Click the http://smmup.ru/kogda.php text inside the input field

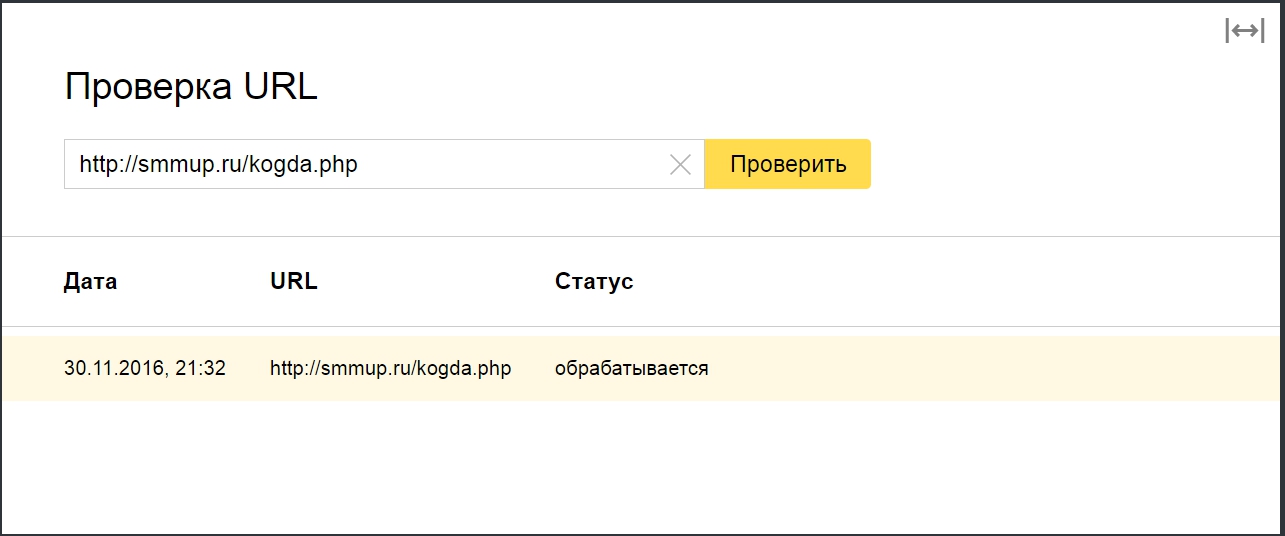click(x=218, y=165)
